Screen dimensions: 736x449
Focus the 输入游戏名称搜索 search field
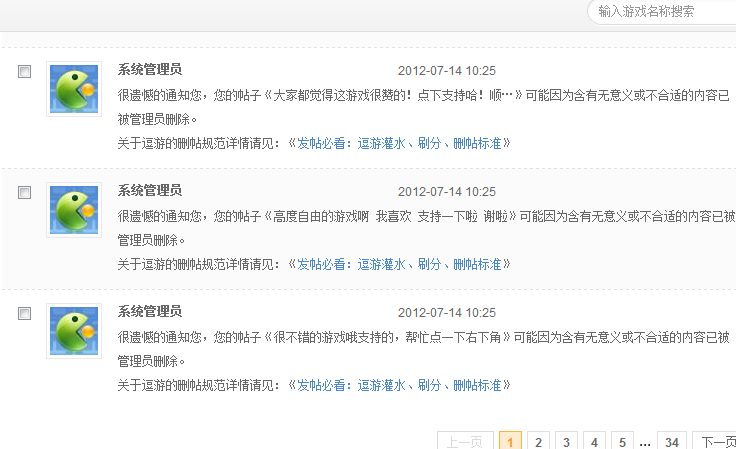[x=662, y=11]
